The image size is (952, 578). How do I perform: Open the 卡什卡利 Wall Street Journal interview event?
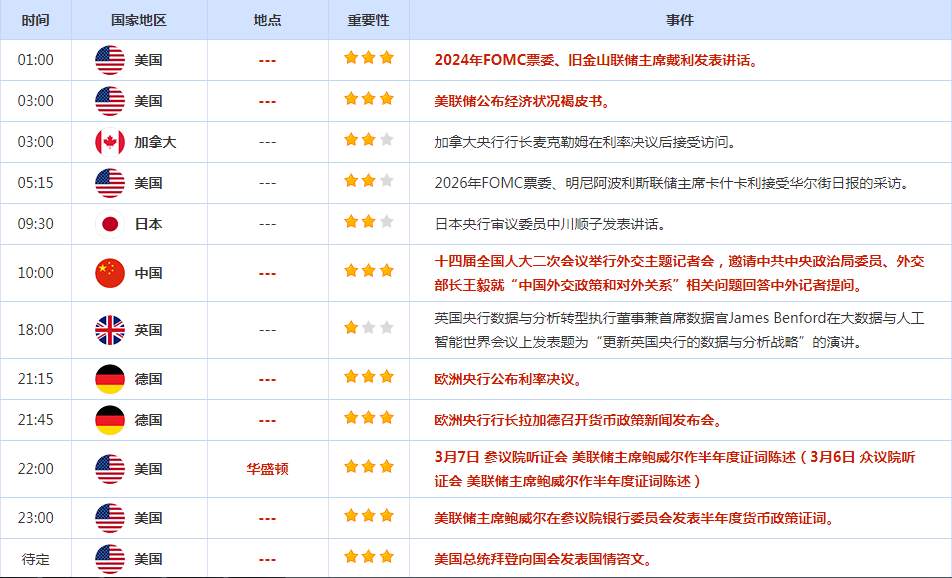pyautogui.click(x=673, y=183)
